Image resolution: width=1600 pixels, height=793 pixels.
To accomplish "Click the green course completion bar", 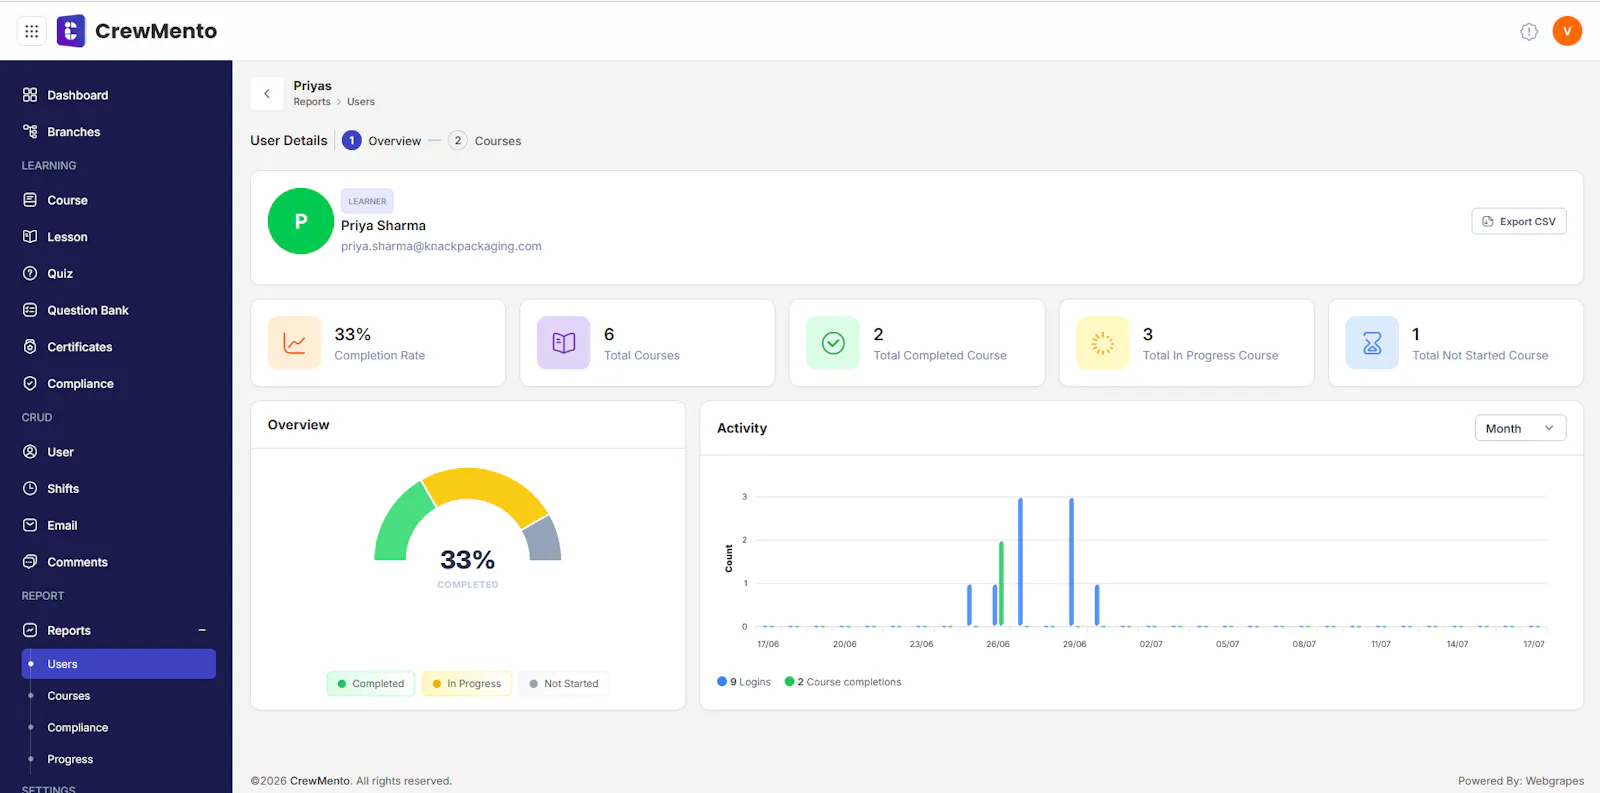I will (x=1001, y=584).
